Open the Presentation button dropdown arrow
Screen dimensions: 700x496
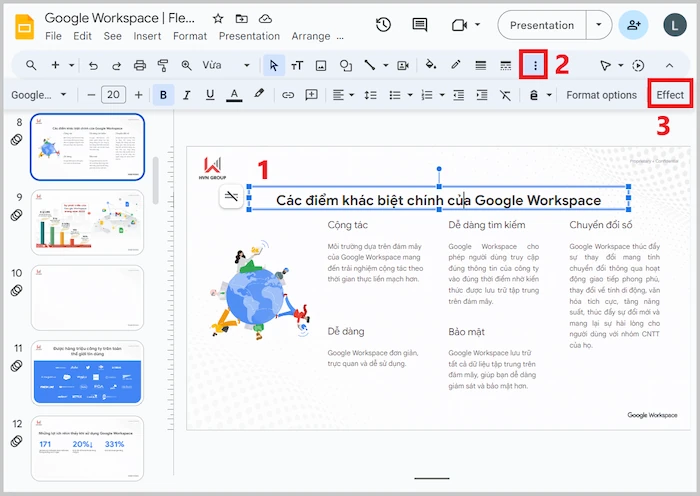pos(599,25)
